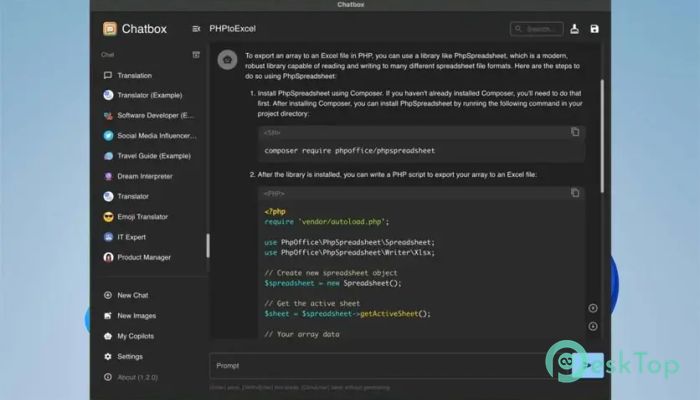Click the chat list scrollbar in sidebar
Viewport: 700px width, 400px height.
point(208,246)
